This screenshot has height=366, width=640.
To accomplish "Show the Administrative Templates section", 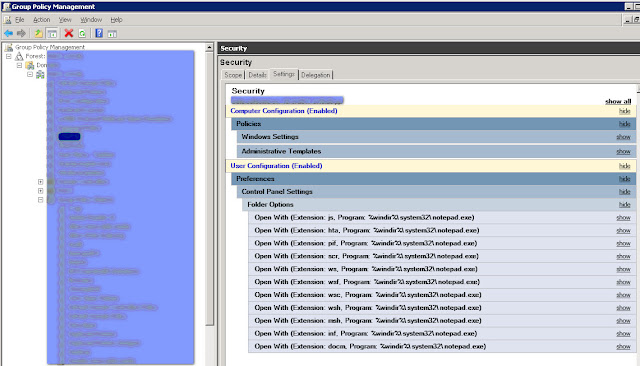I will tap(623, 151).
